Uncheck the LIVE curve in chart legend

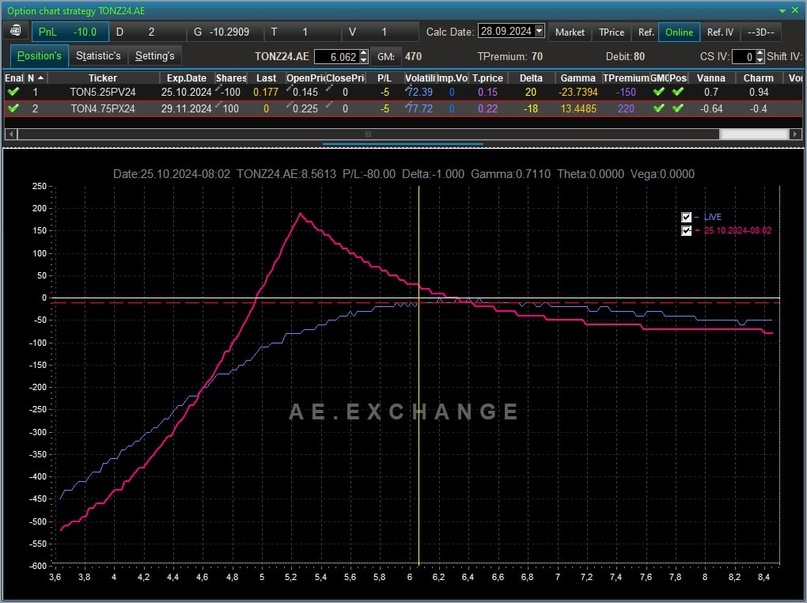point(686,217)
